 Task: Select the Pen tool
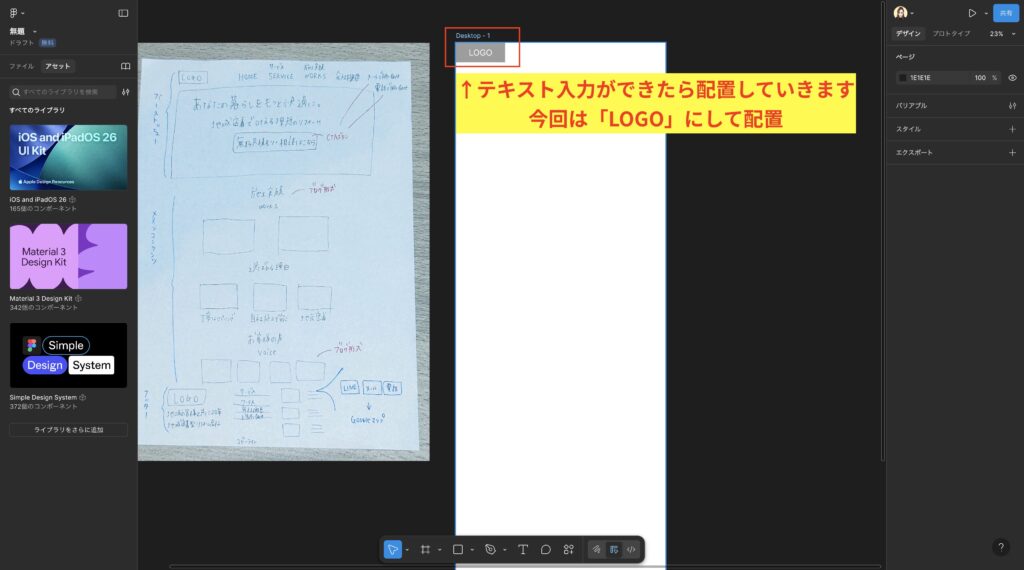click(x=490, y=549)
